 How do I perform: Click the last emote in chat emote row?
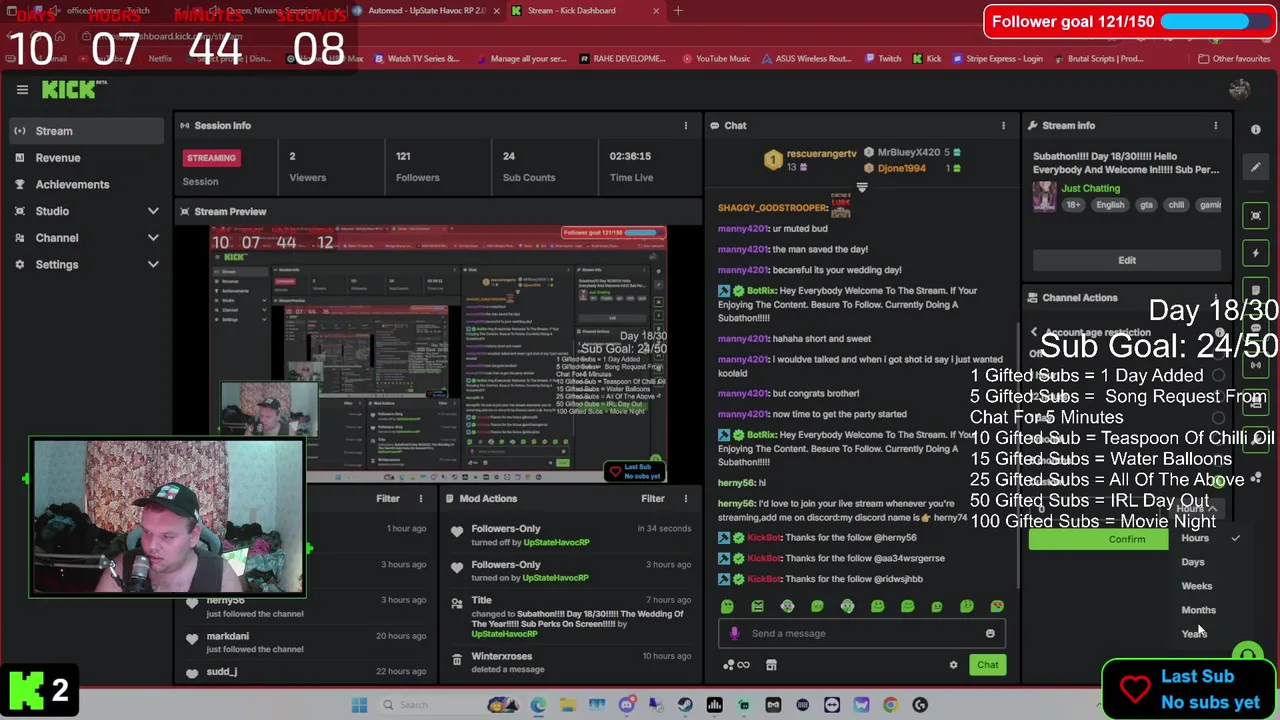click(x=997, y=606)
